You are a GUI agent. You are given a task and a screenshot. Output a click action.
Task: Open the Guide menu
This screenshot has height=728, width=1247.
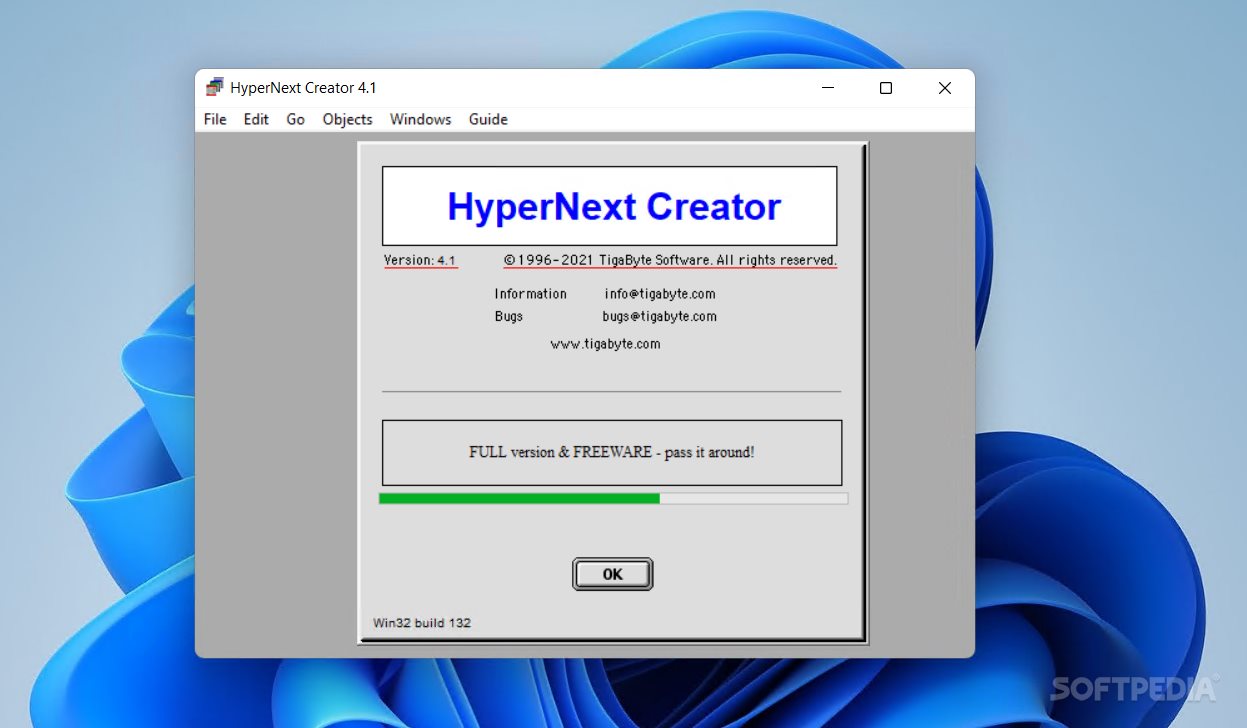pyautogui.click(x=488, y=119)
